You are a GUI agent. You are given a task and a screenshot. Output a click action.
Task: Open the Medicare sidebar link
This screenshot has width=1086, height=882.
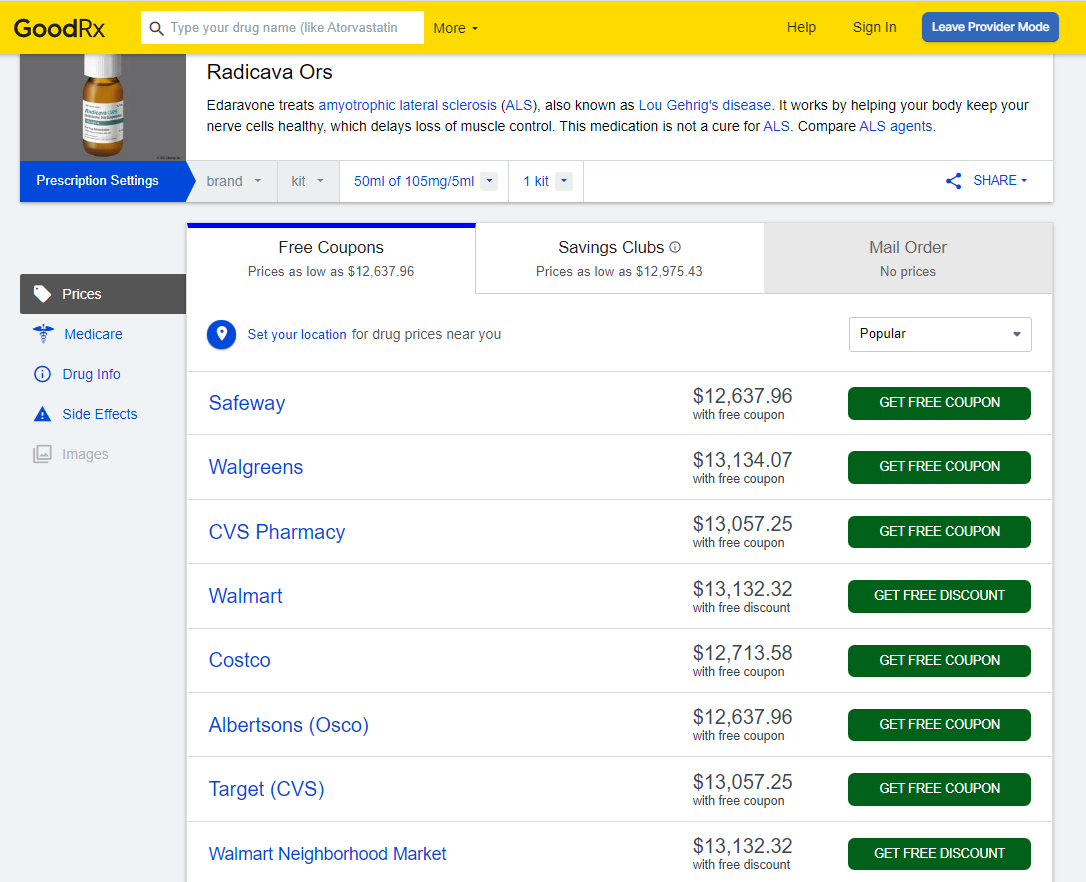click(x=93, y=334)
